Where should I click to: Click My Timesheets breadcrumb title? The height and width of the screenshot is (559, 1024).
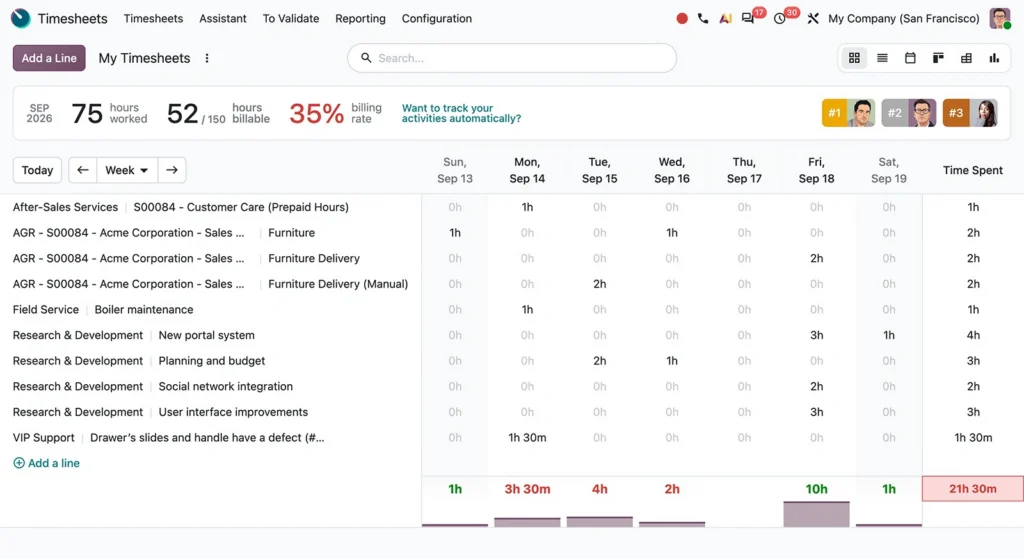pos(144,58)
